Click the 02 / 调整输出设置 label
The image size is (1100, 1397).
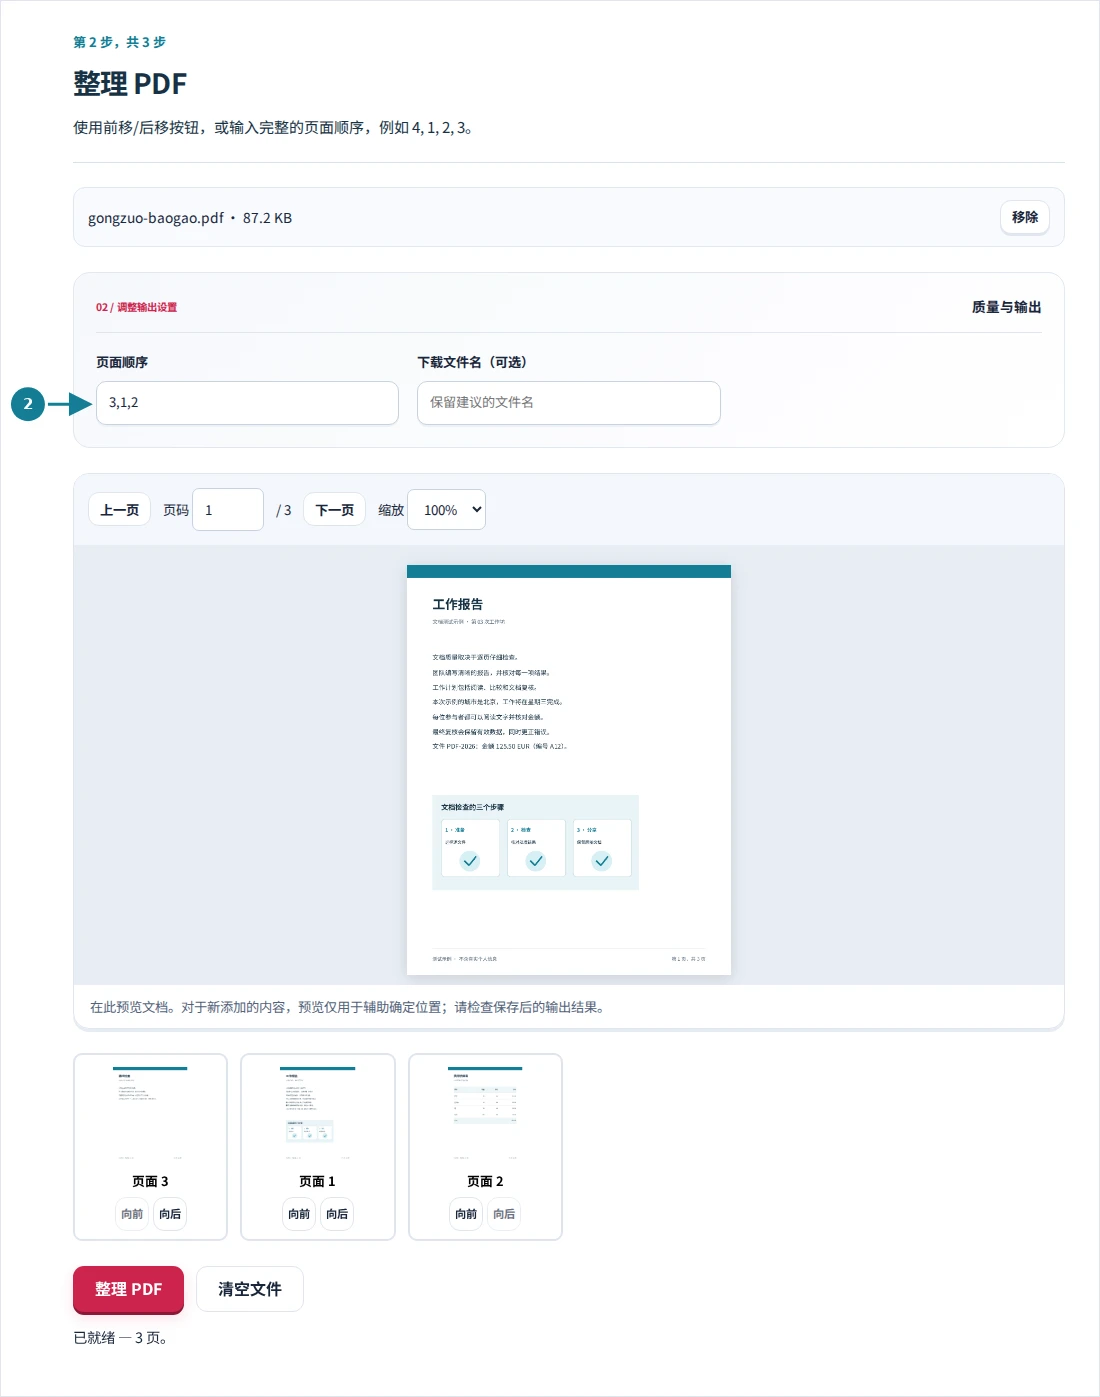click(x=136, y=307)
